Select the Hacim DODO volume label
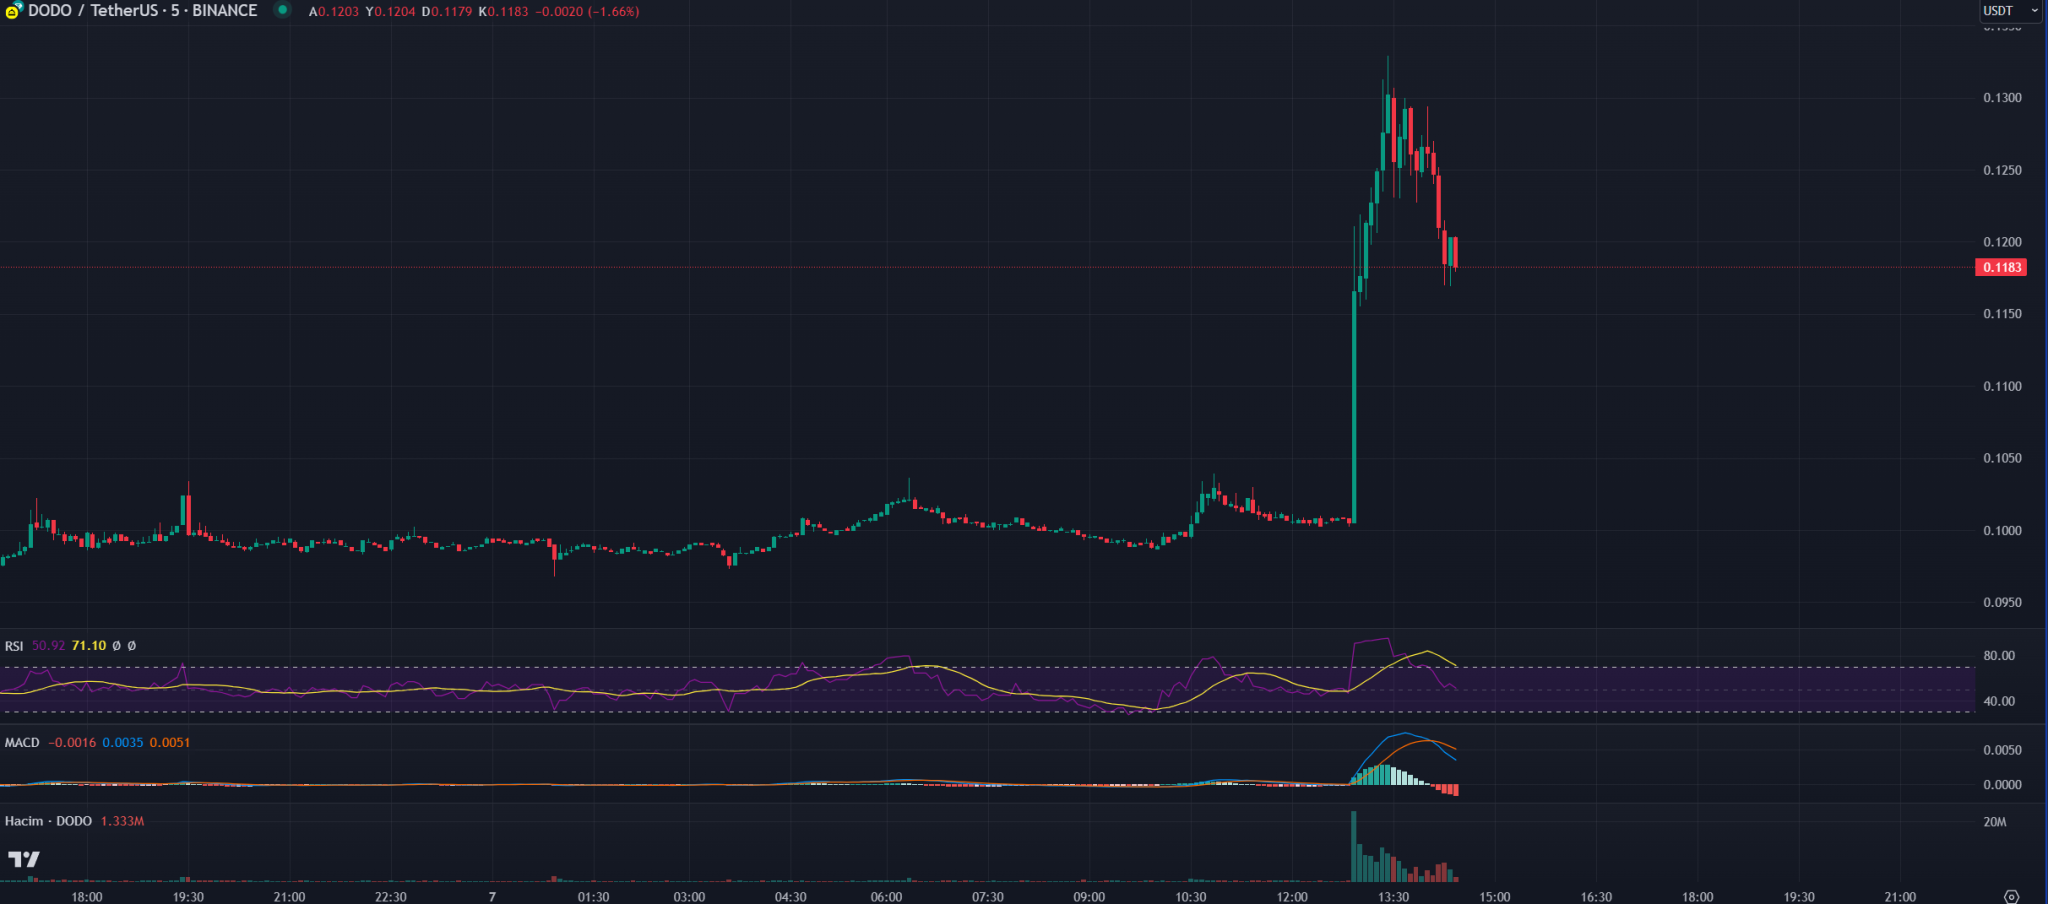The image size is (2048, 904). tap(48, 821)
